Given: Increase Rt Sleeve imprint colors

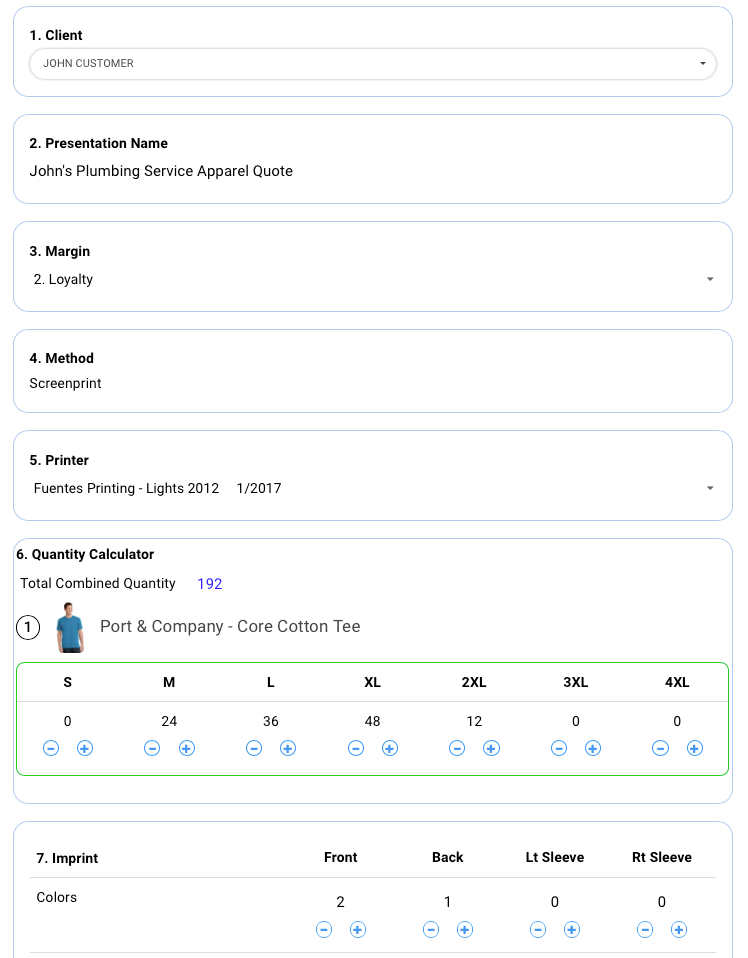Looking at the screenshot, I should 679,930.
